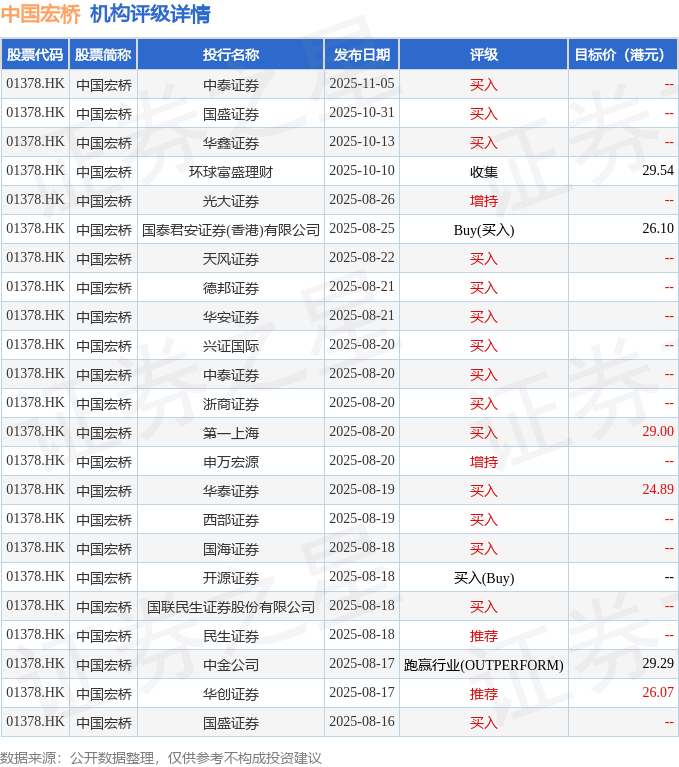Click the Buy(买入) rating cell
Screen dimensions: 679x767
point(484,230)
